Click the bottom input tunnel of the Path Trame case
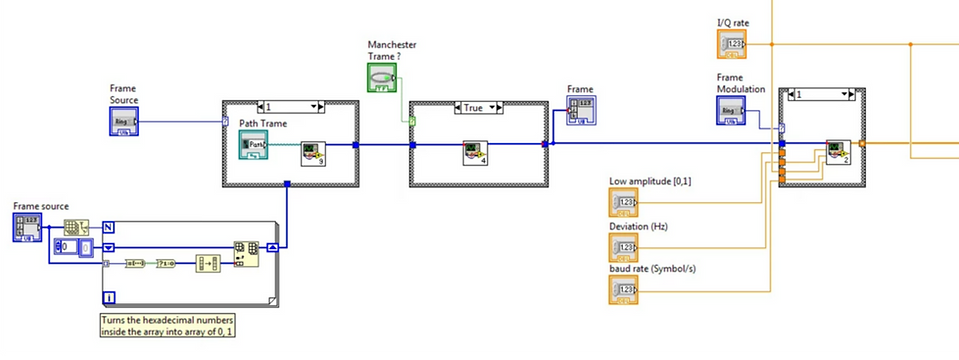Image resolution: width=959 pixels, height=360 pixels. 287,183
